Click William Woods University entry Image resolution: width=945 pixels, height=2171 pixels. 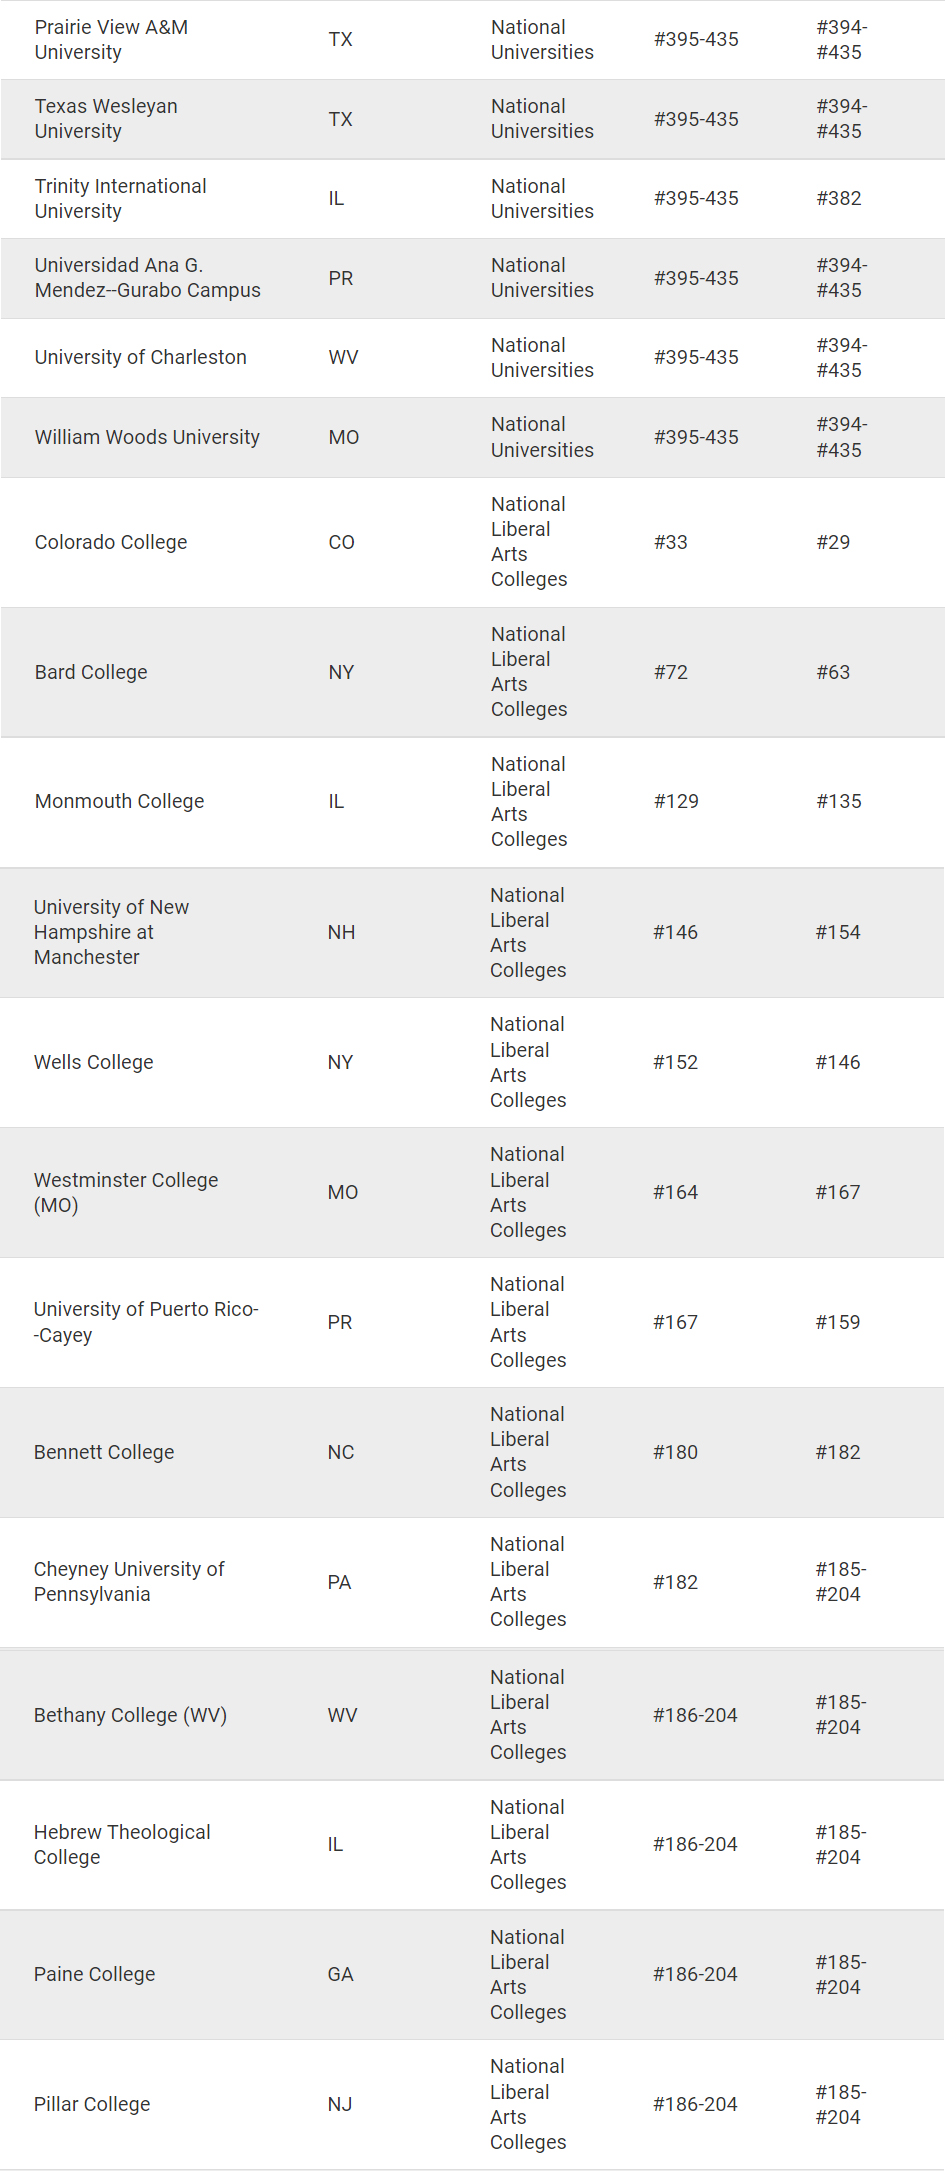coord(147,437)
